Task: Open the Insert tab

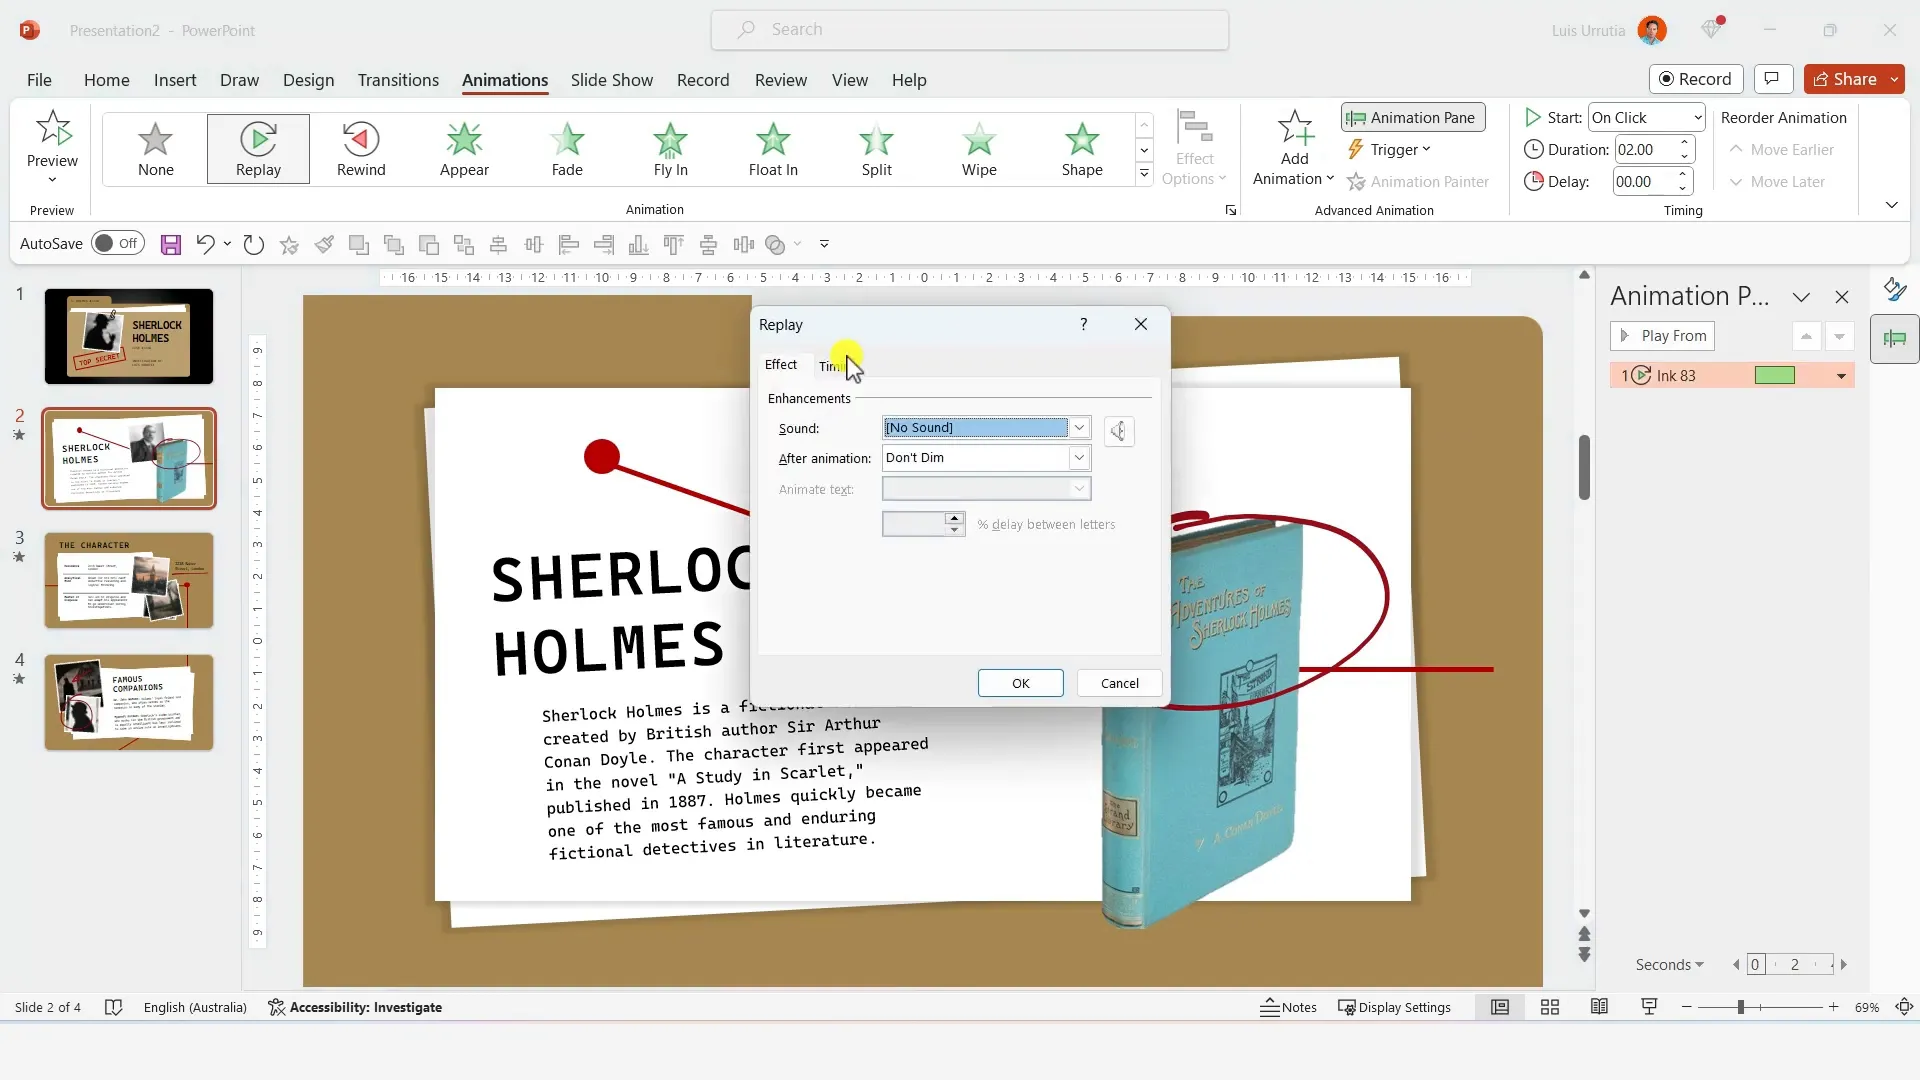Action: pyautogui.click(x=175, y=80)
